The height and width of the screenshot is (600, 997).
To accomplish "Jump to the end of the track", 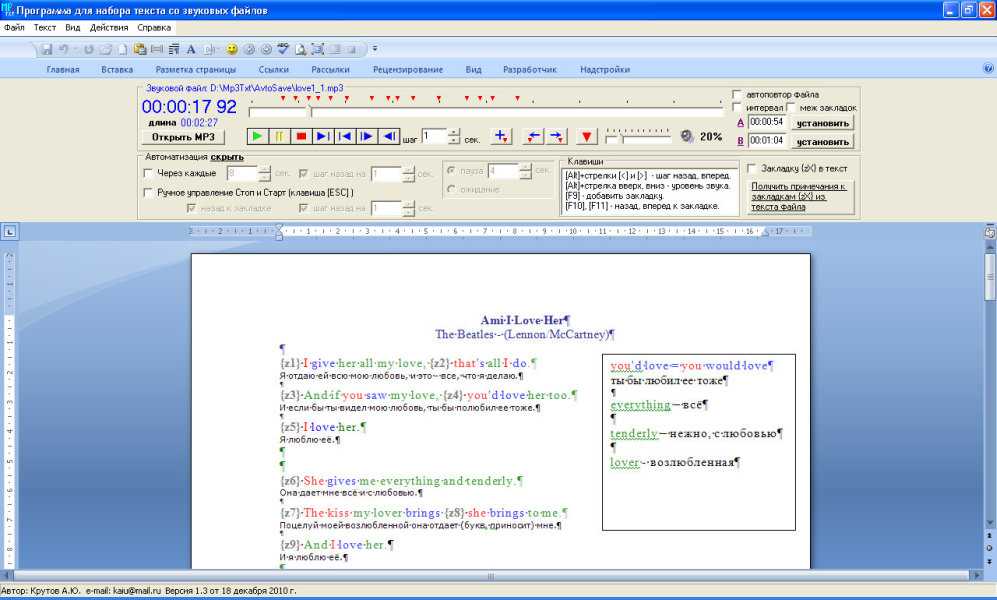I will click(322, 136).
